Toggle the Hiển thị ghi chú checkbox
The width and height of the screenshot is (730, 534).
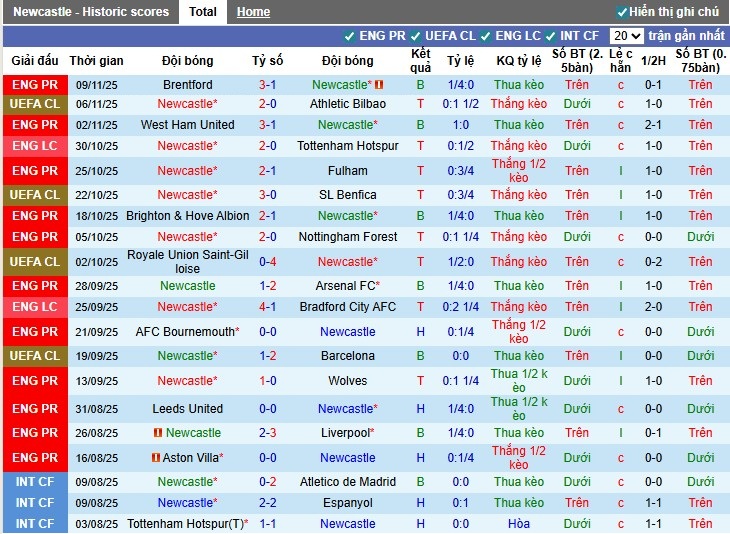(x=622, y=12)
